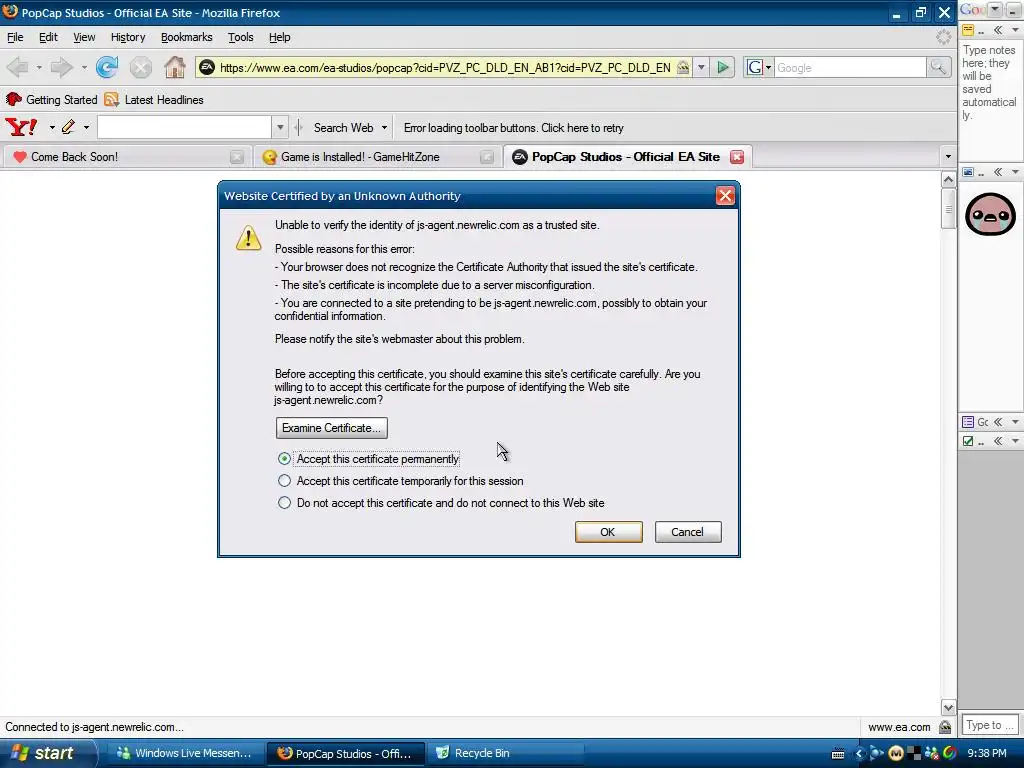The width and height of the screenshot is (1024, 768).
Task: Click into the Yahoo toolbar search field
Action: (184, 127)
